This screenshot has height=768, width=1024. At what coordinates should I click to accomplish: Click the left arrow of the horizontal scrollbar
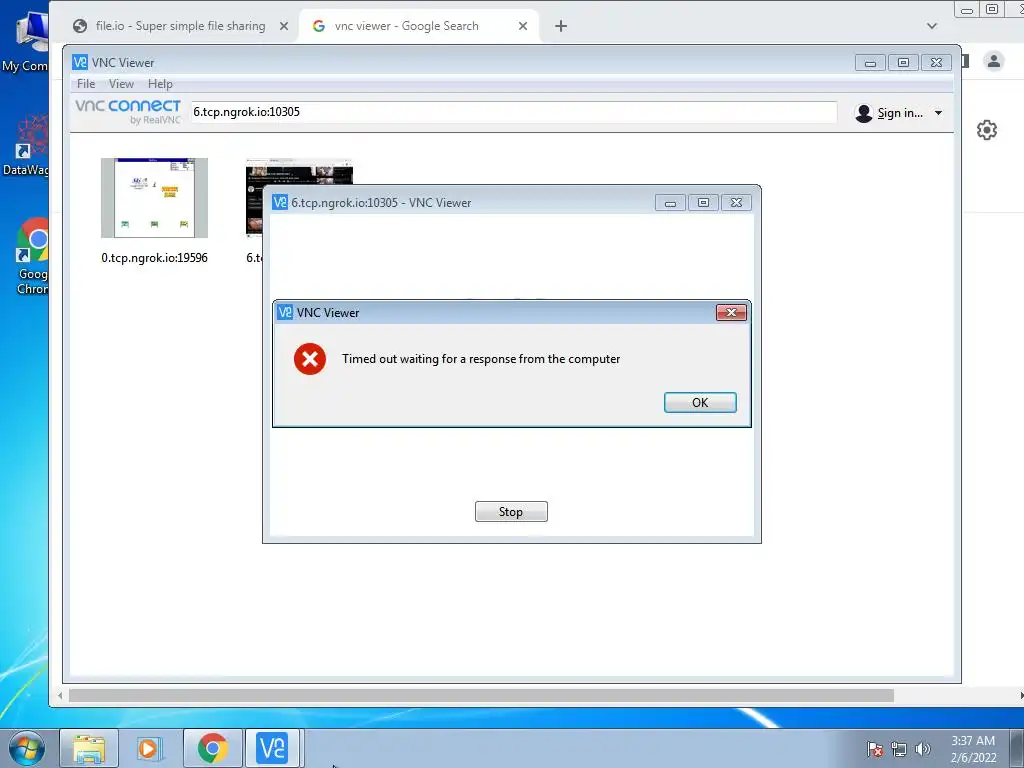click(x=60, y=696)
